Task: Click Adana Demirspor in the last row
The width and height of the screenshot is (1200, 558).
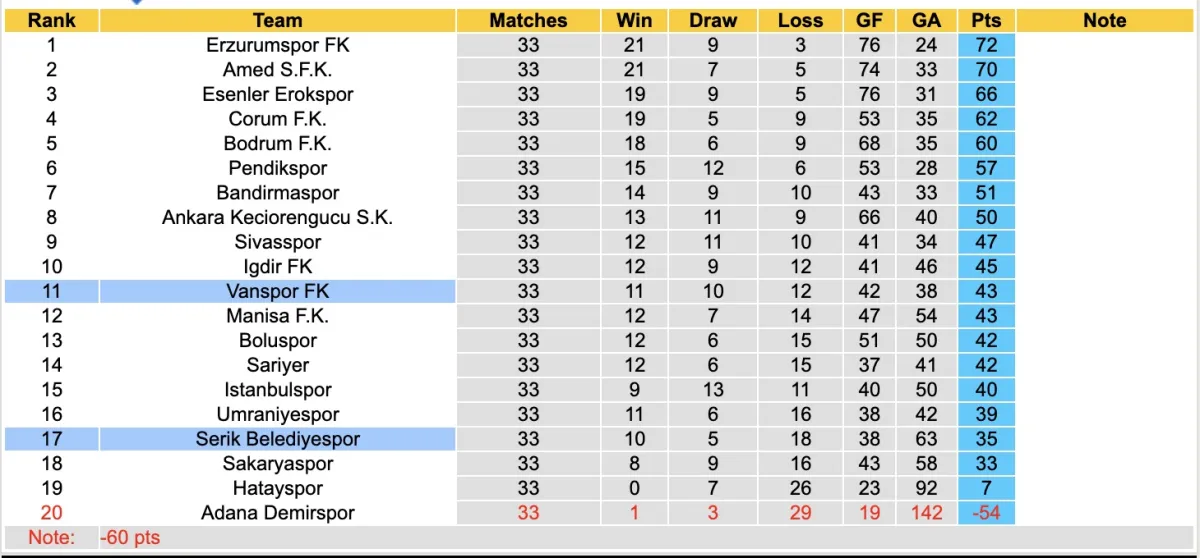Action: coord(278,513)
